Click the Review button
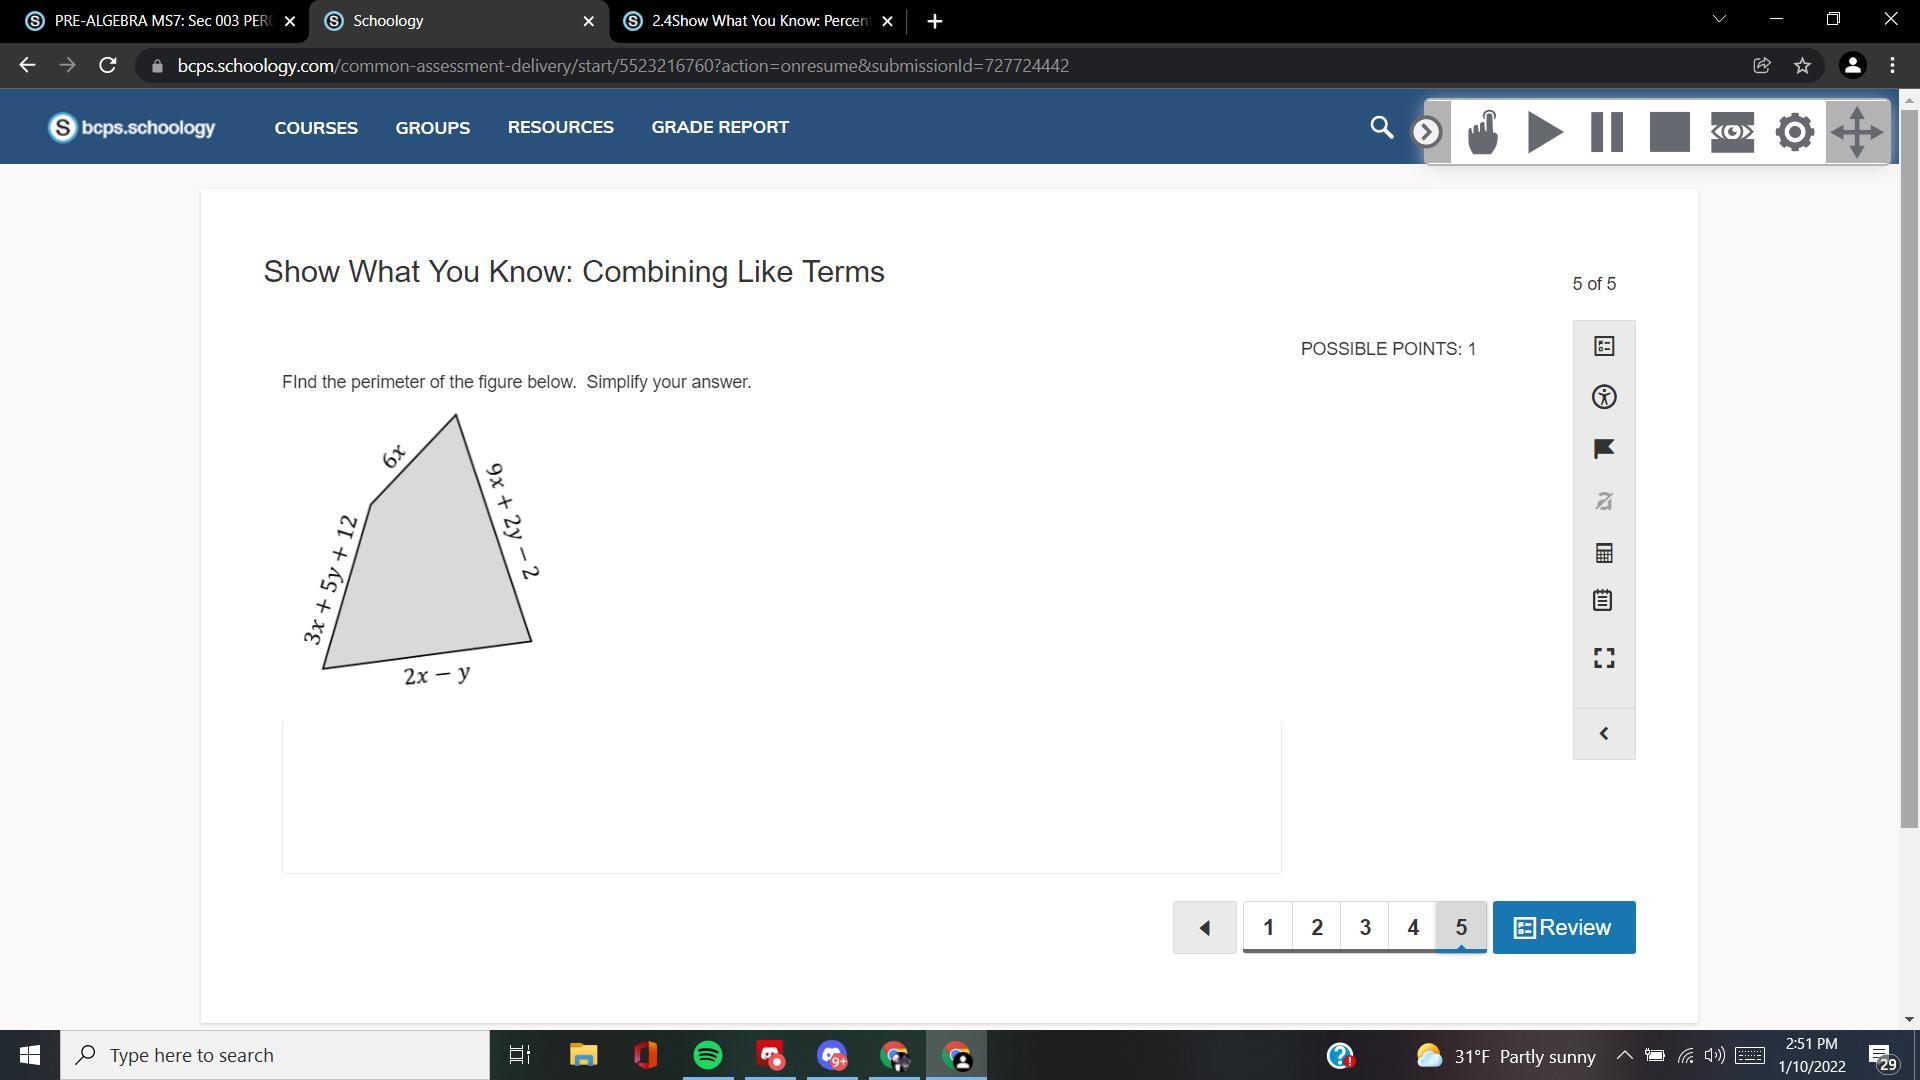This screenshot has width=1920, height=1080. tap(1563, 928)
